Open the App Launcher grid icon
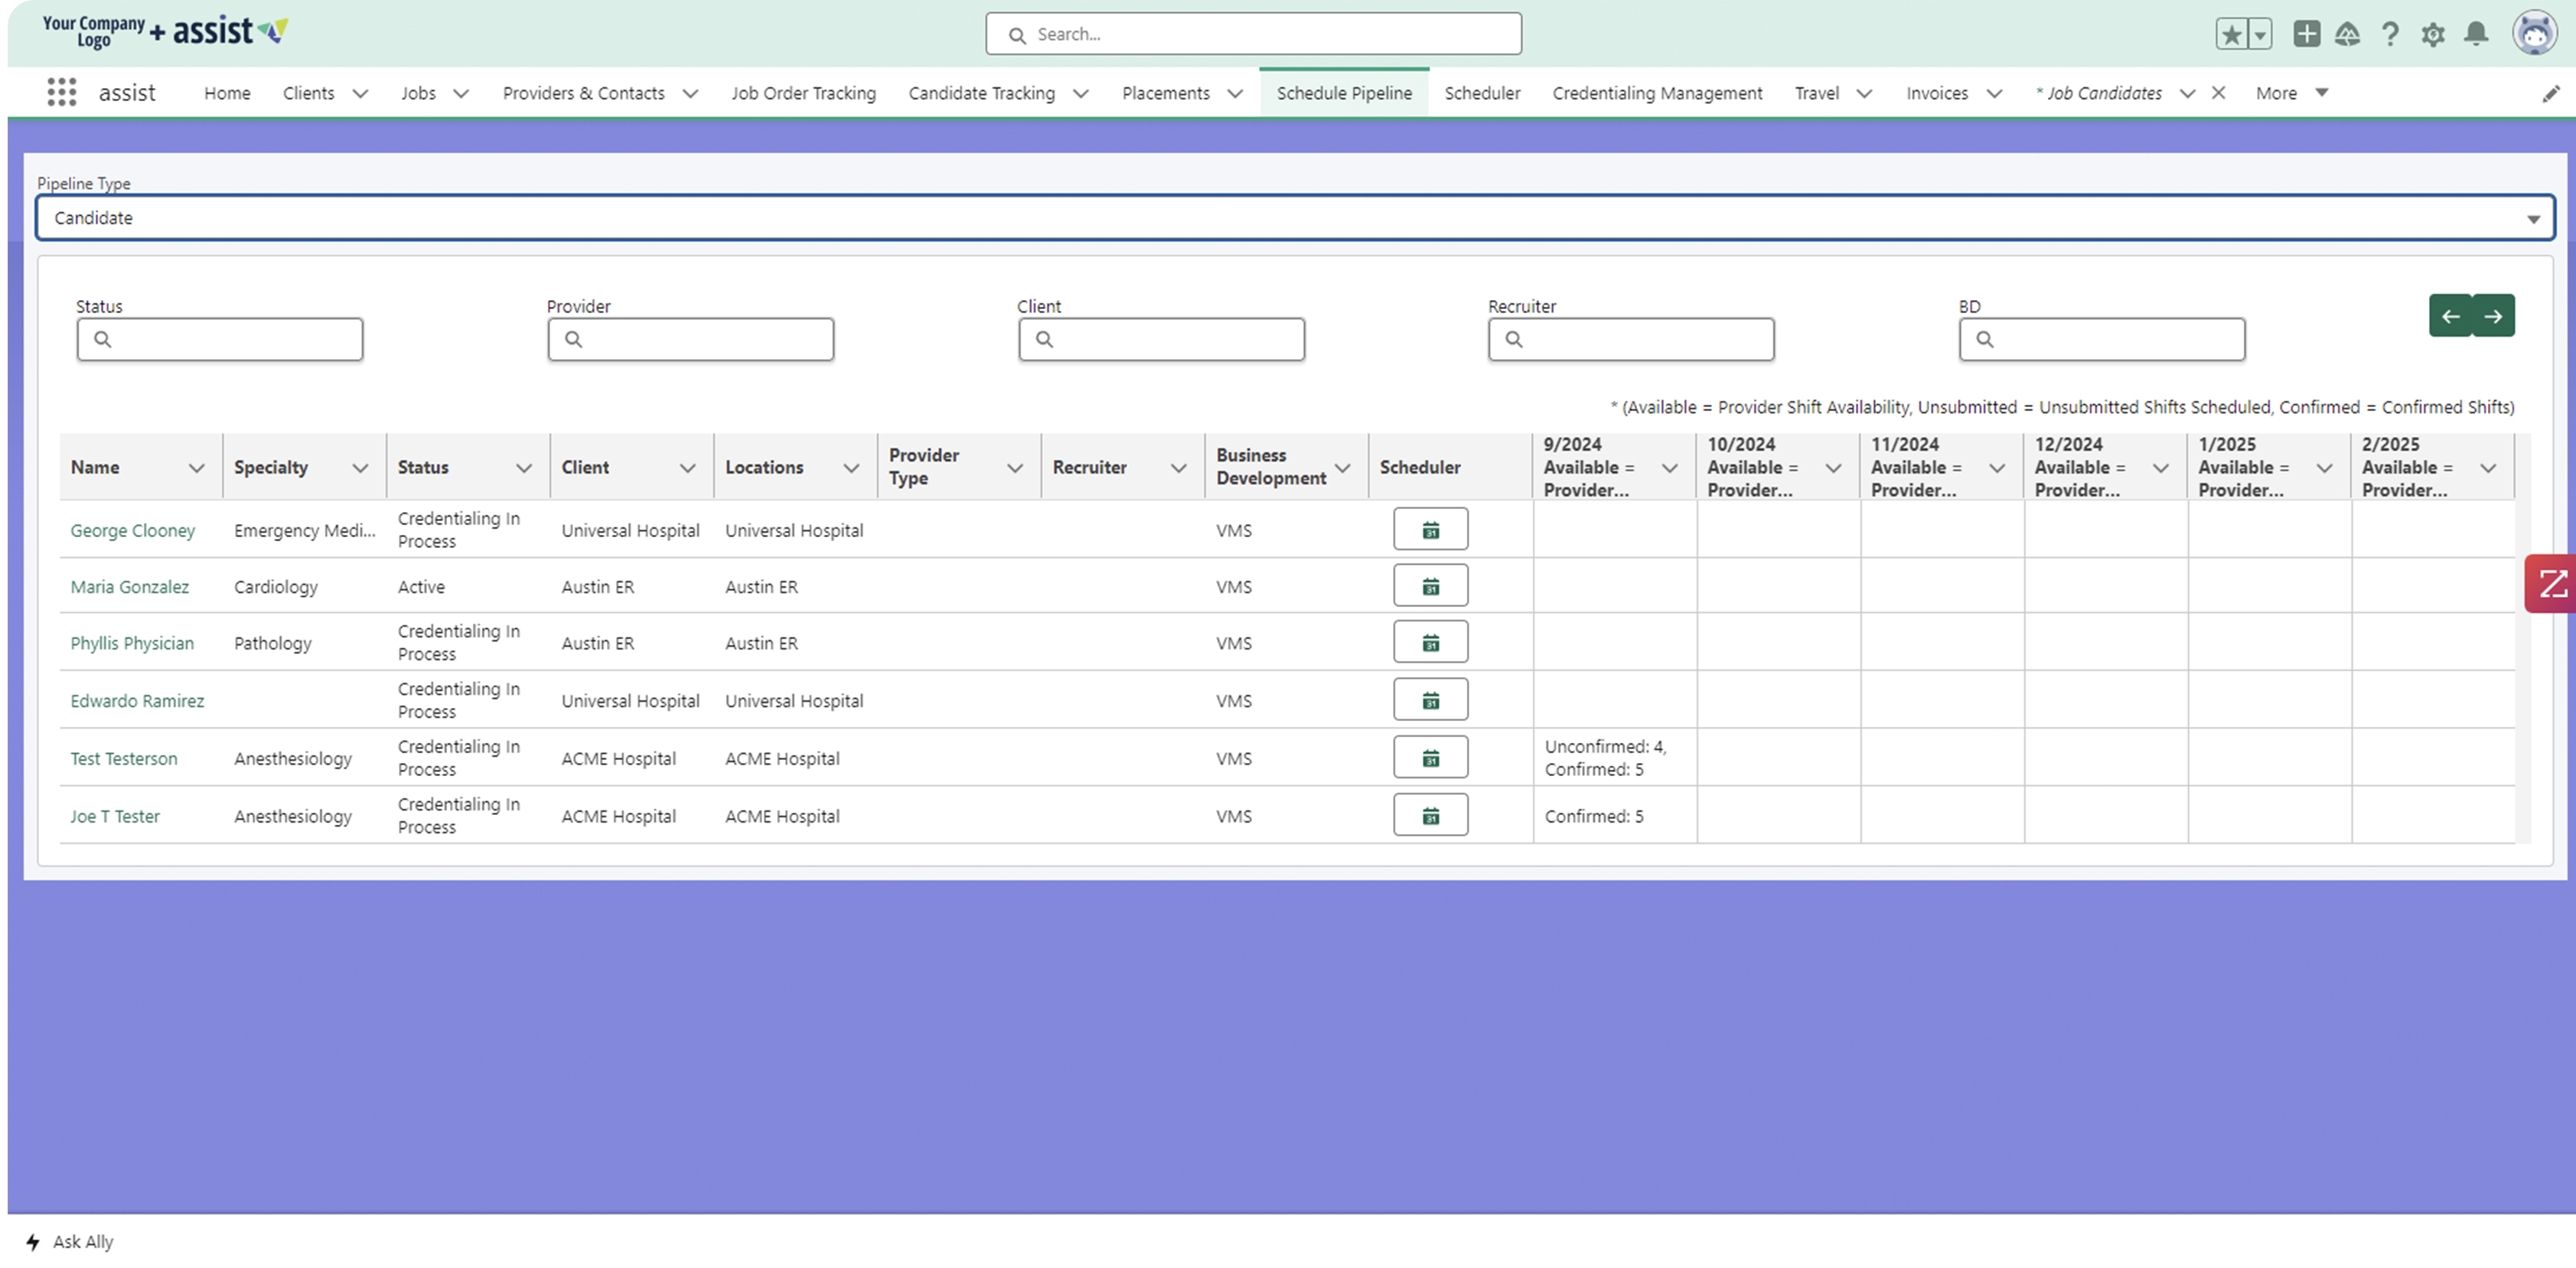Screen dimensions: 2576x1268 [x=62, y=93]
